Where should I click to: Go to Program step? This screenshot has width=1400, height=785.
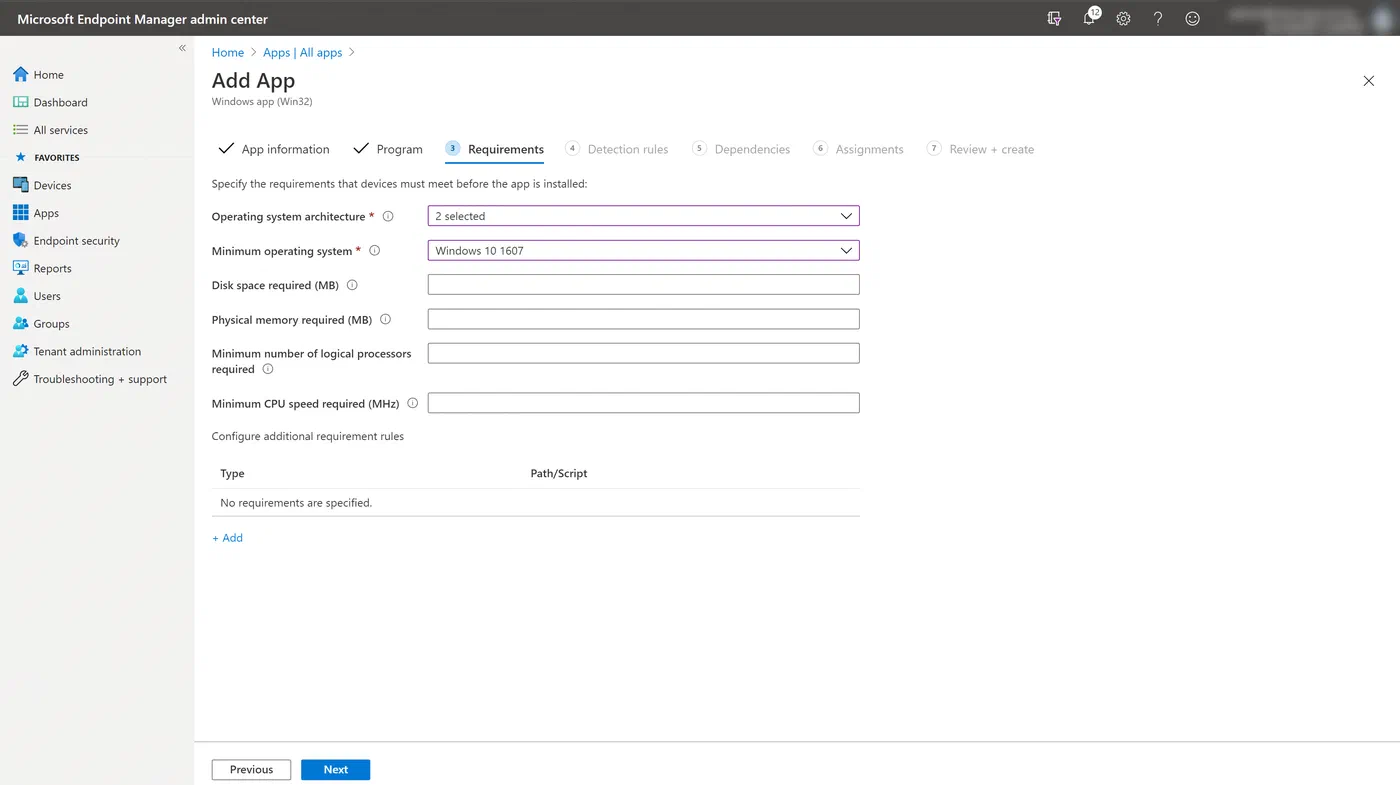pyautogui.click(x=388, y=149)
